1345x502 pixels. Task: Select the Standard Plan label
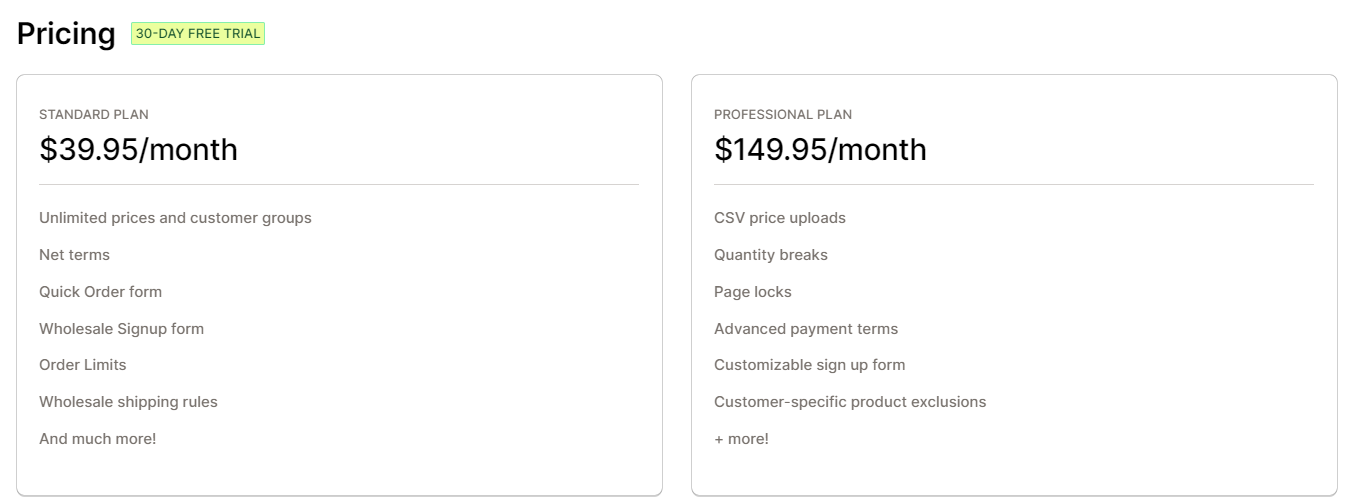click(x=94, y=115)
